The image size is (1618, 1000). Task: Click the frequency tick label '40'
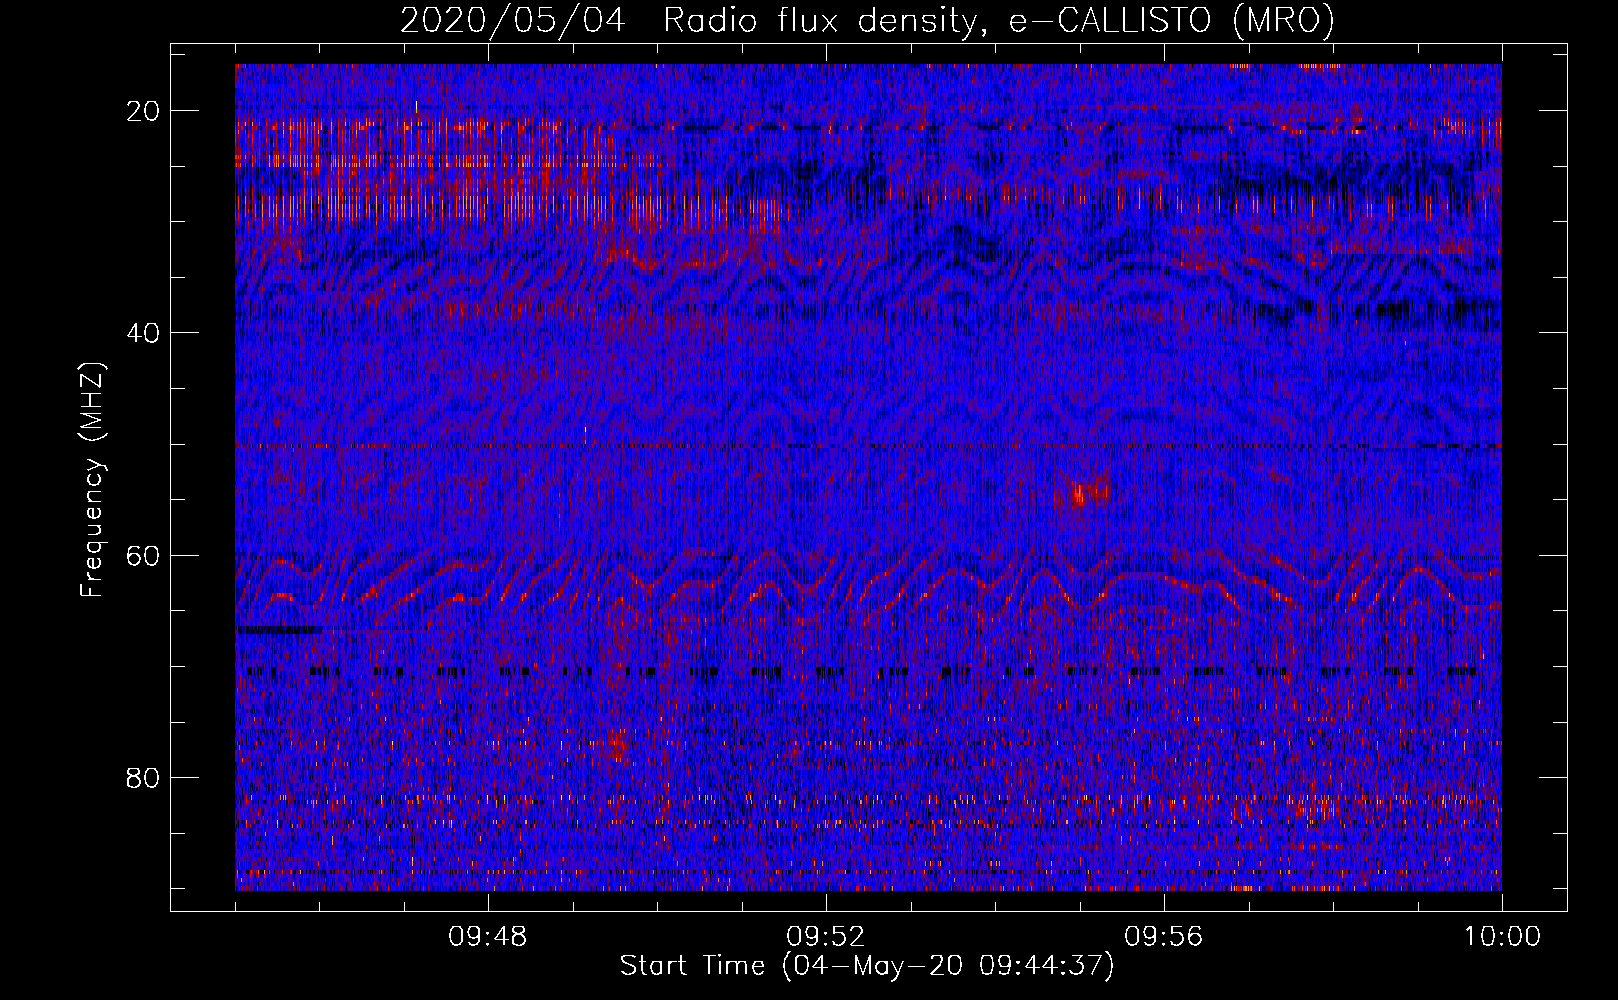(x=143, y=333)
